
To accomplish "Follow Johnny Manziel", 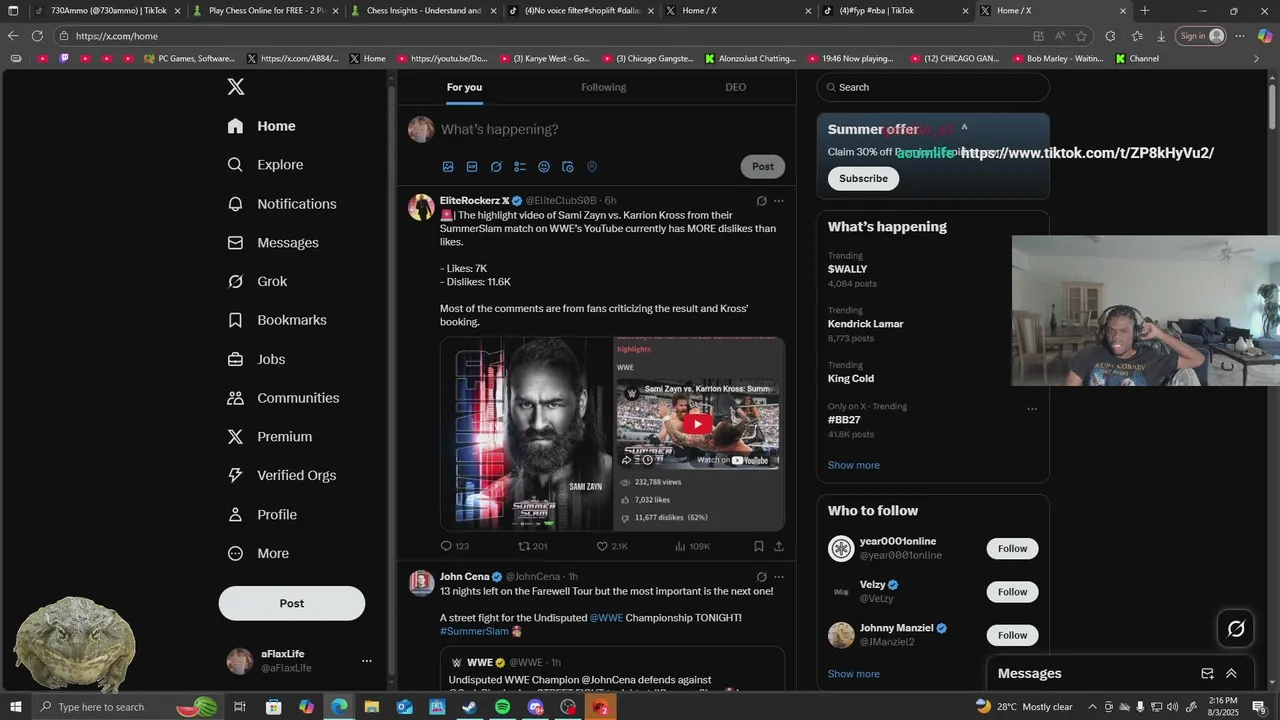I will (x=1012, y=635).
